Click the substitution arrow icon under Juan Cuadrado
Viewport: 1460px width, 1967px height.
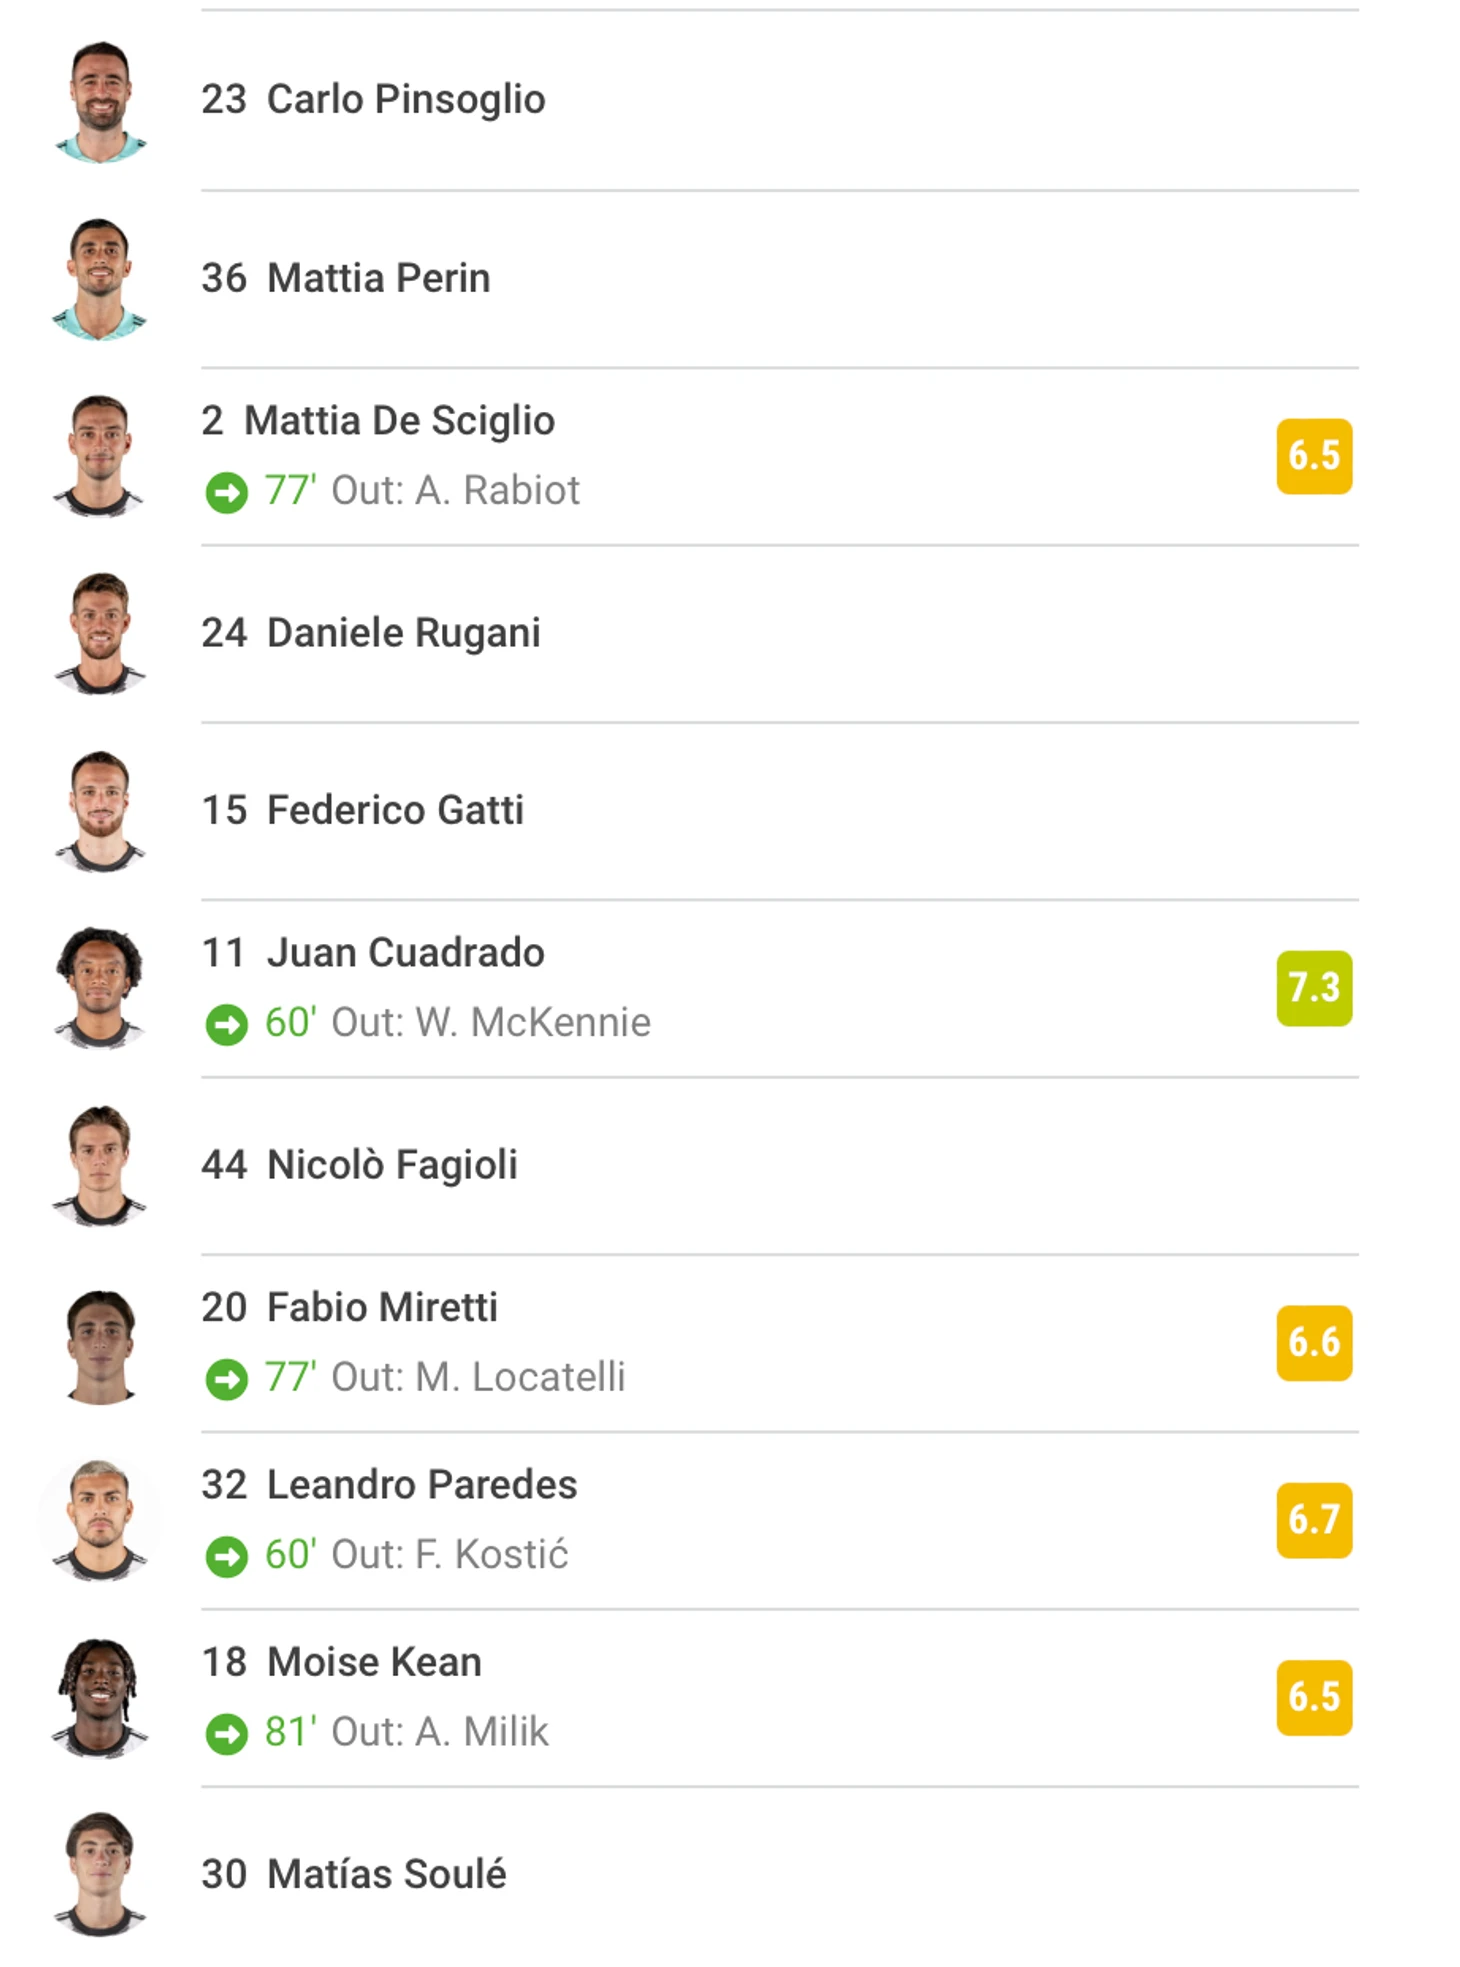click(x=226, y=1024)
